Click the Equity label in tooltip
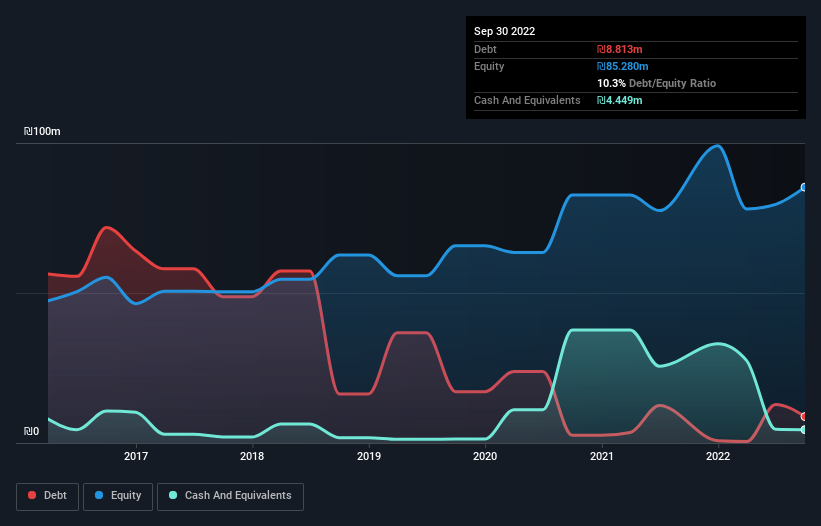This screenshot has height=526, width=821. click(x=489, y=66)
